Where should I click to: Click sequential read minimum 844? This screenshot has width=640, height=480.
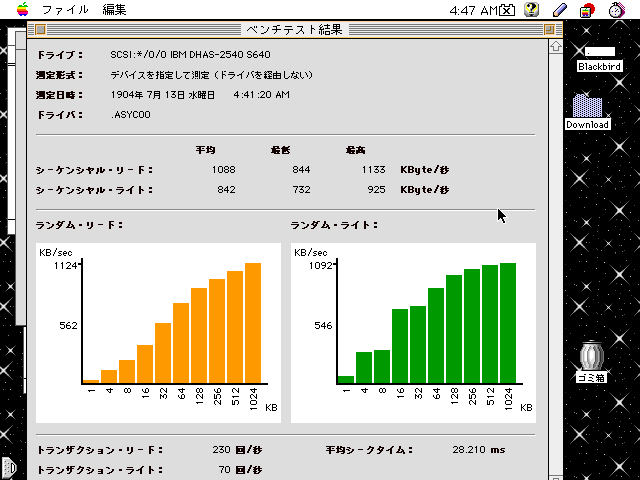click(x=301, y=169)
